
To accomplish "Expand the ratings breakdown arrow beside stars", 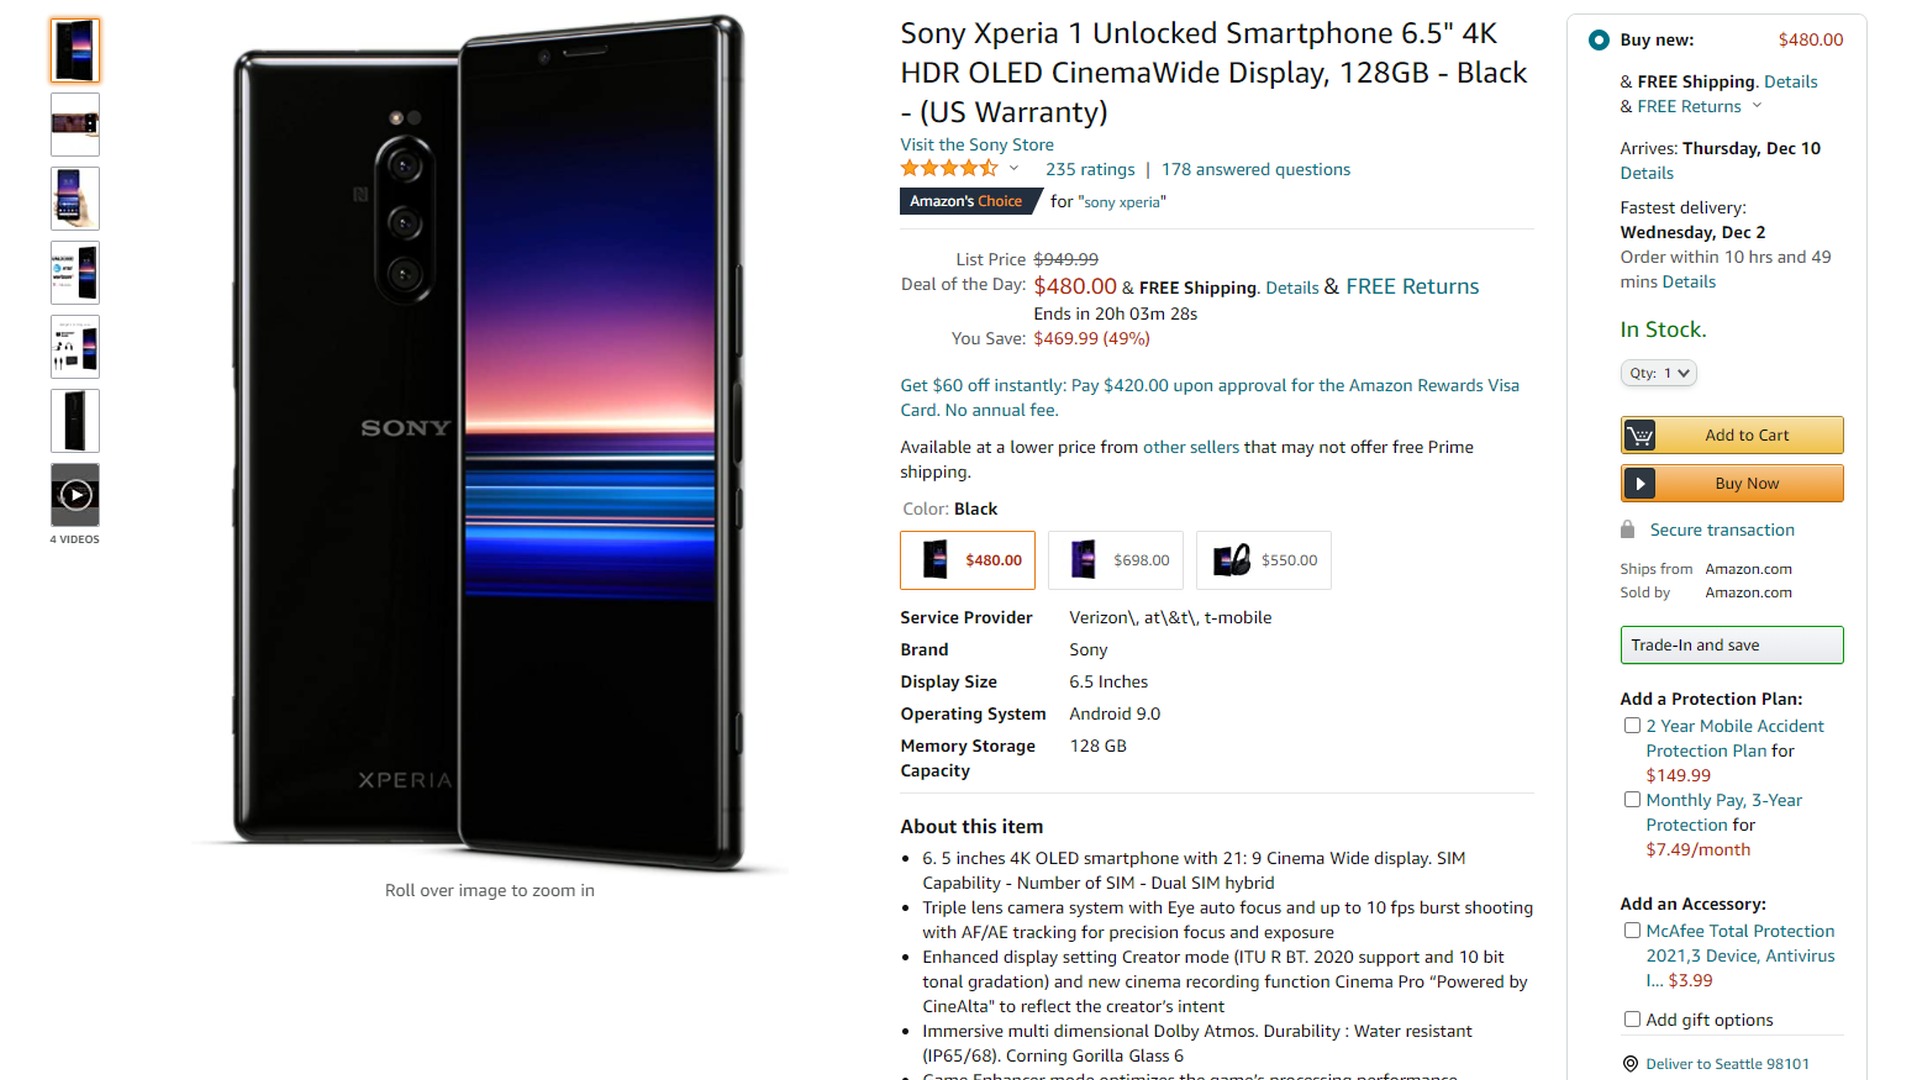I will pos(1013,169).
